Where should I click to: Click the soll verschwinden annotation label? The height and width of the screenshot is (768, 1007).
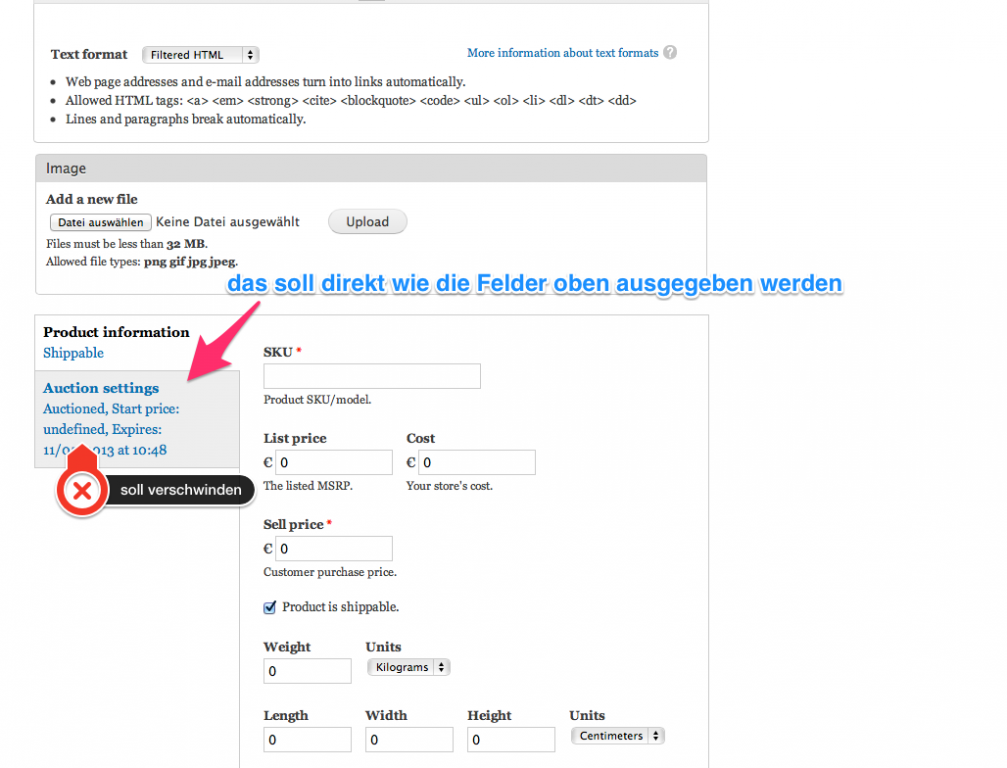pyautogui.click(x=180, y=490)
